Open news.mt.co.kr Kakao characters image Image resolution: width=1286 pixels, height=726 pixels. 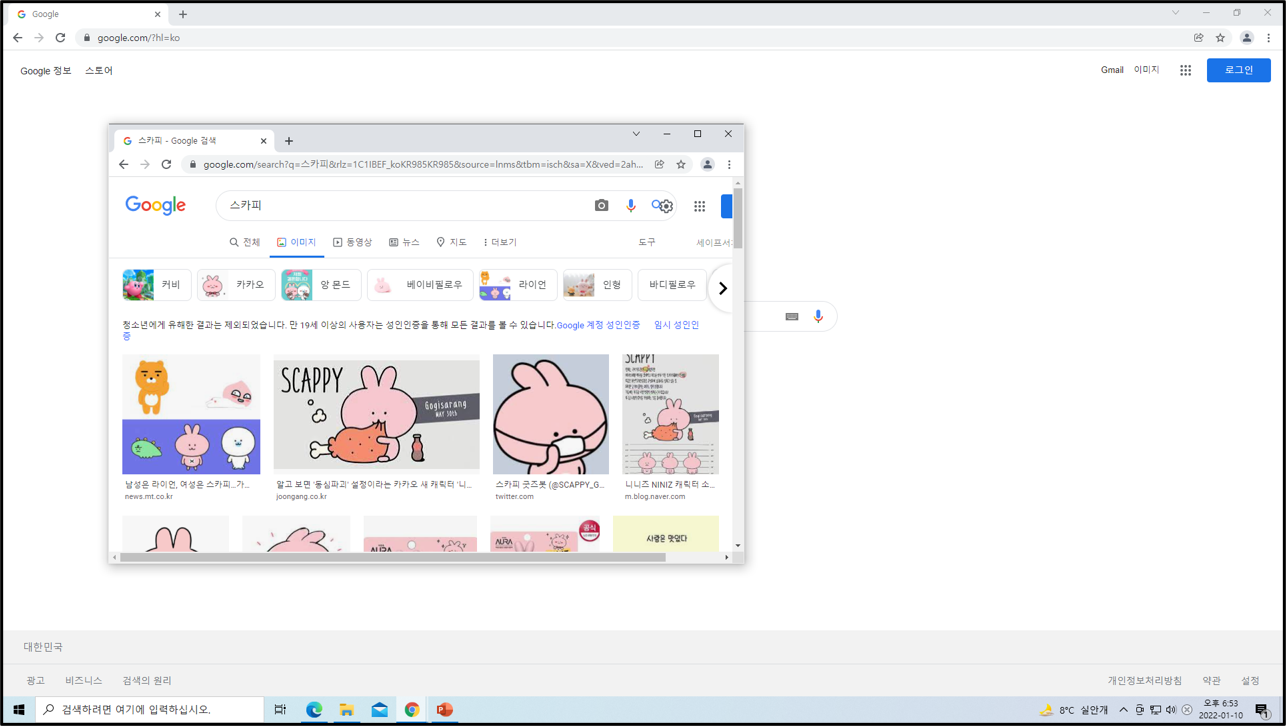click(x=191, y=414)
